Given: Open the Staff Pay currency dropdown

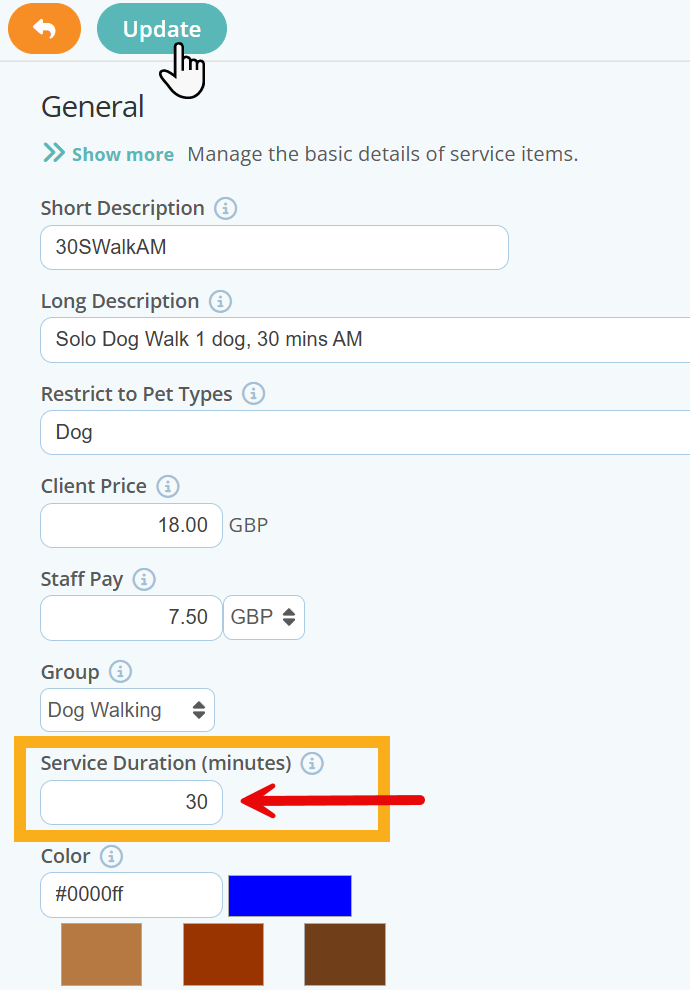Looking at the screenshot, I should click(x=263, y=617).
